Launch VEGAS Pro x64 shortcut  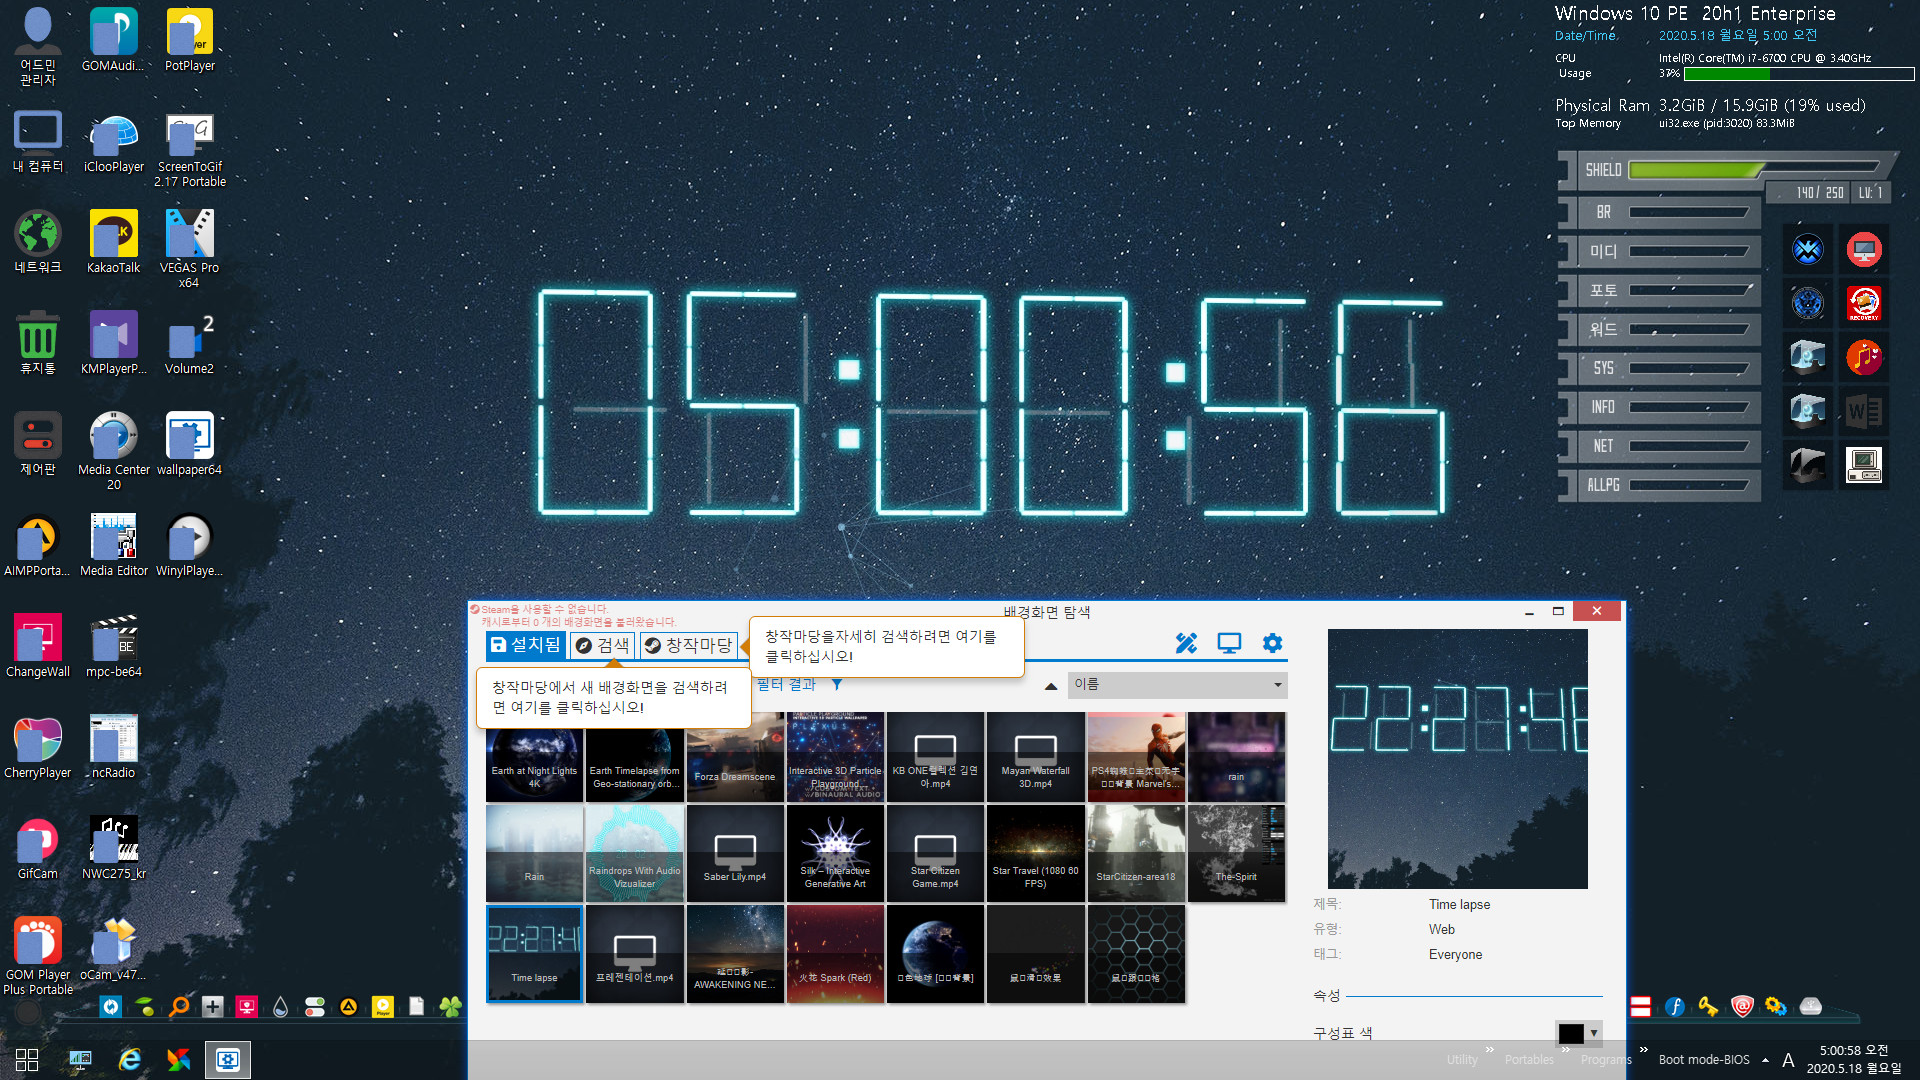point(190,248)
